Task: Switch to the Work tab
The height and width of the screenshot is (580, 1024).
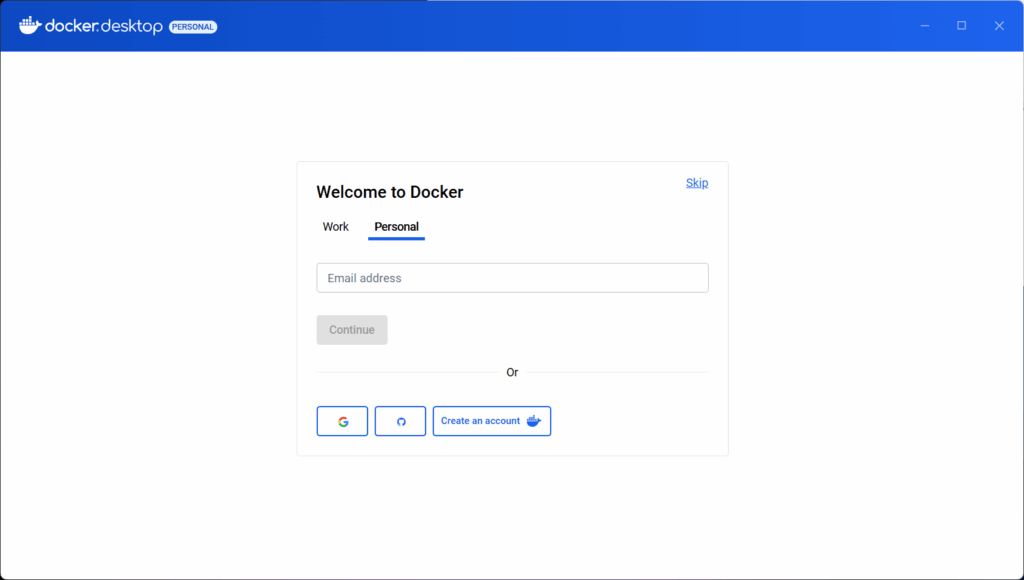Action: tap(336, 227)
